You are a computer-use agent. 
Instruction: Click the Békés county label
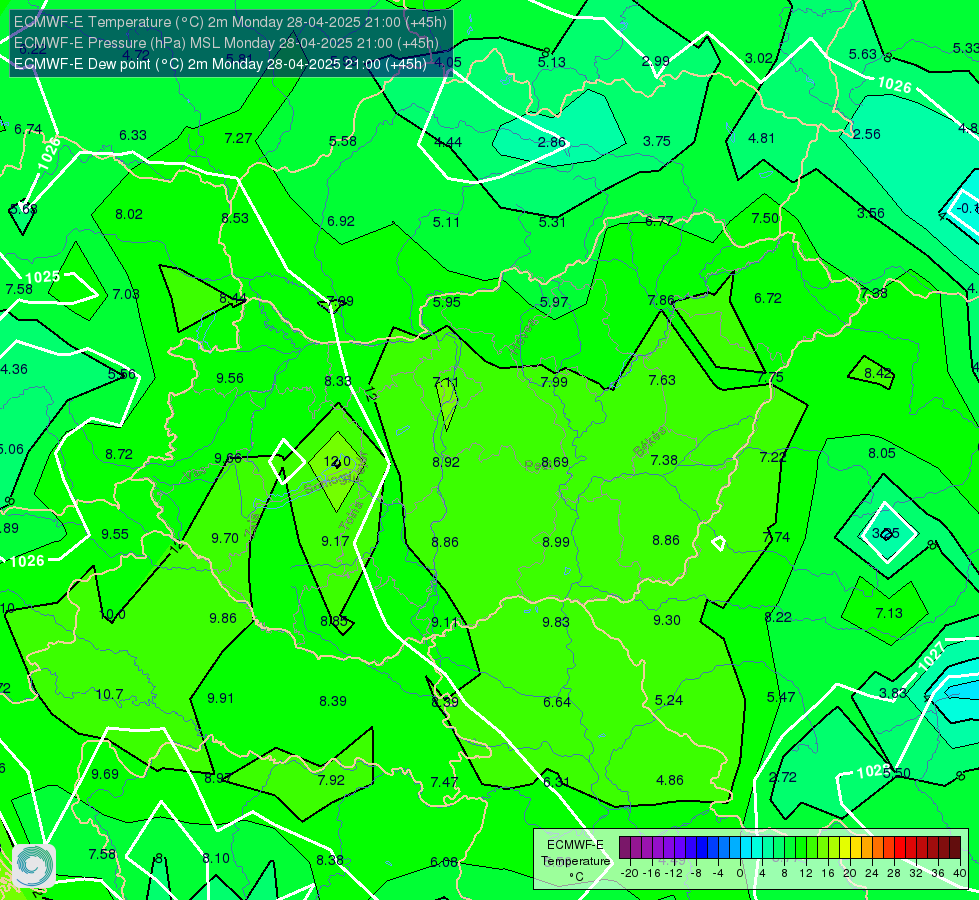tap(649, 442)
